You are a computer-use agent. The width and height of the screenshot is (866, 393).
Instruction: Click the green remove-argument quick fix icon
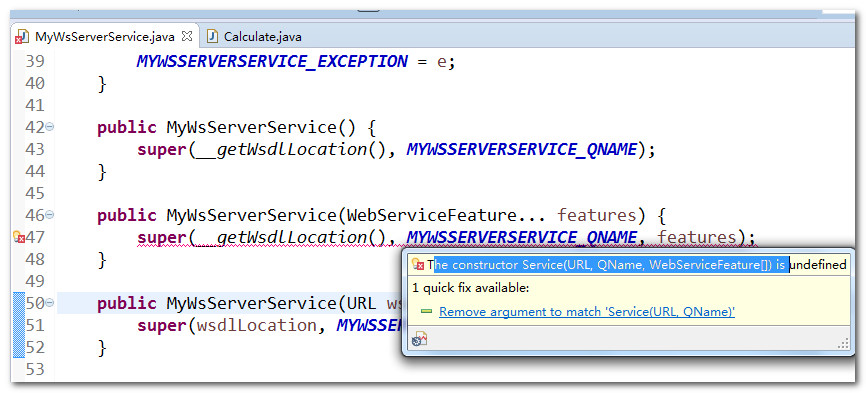(426, 312)
